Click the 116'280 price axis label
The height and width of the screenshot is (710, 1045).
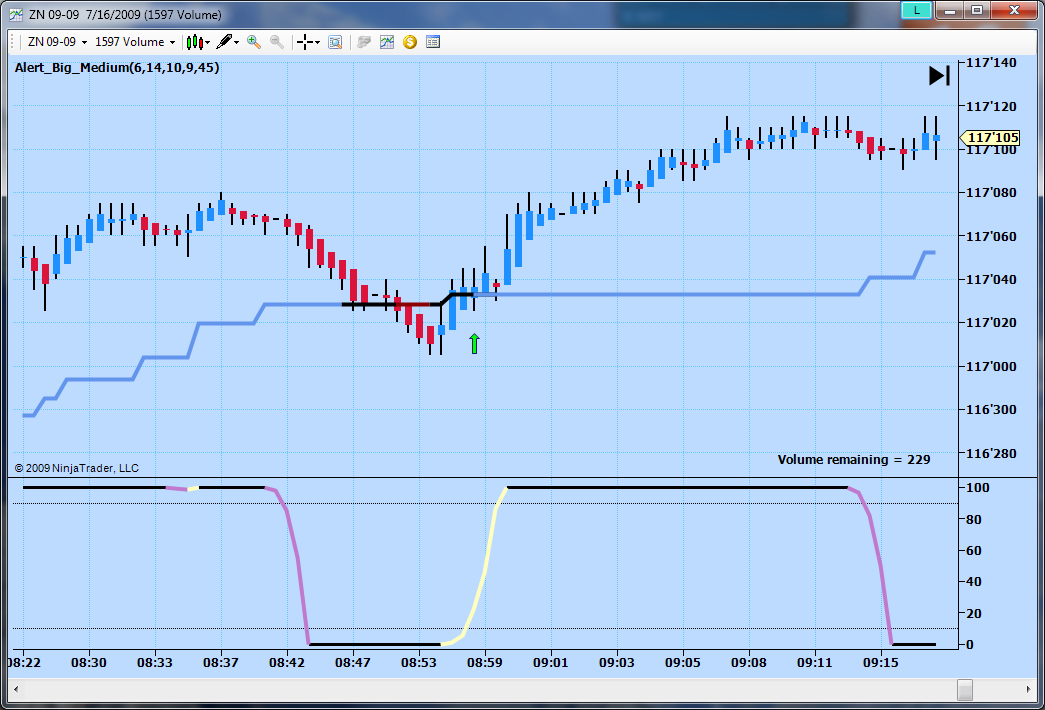(991, 453)
